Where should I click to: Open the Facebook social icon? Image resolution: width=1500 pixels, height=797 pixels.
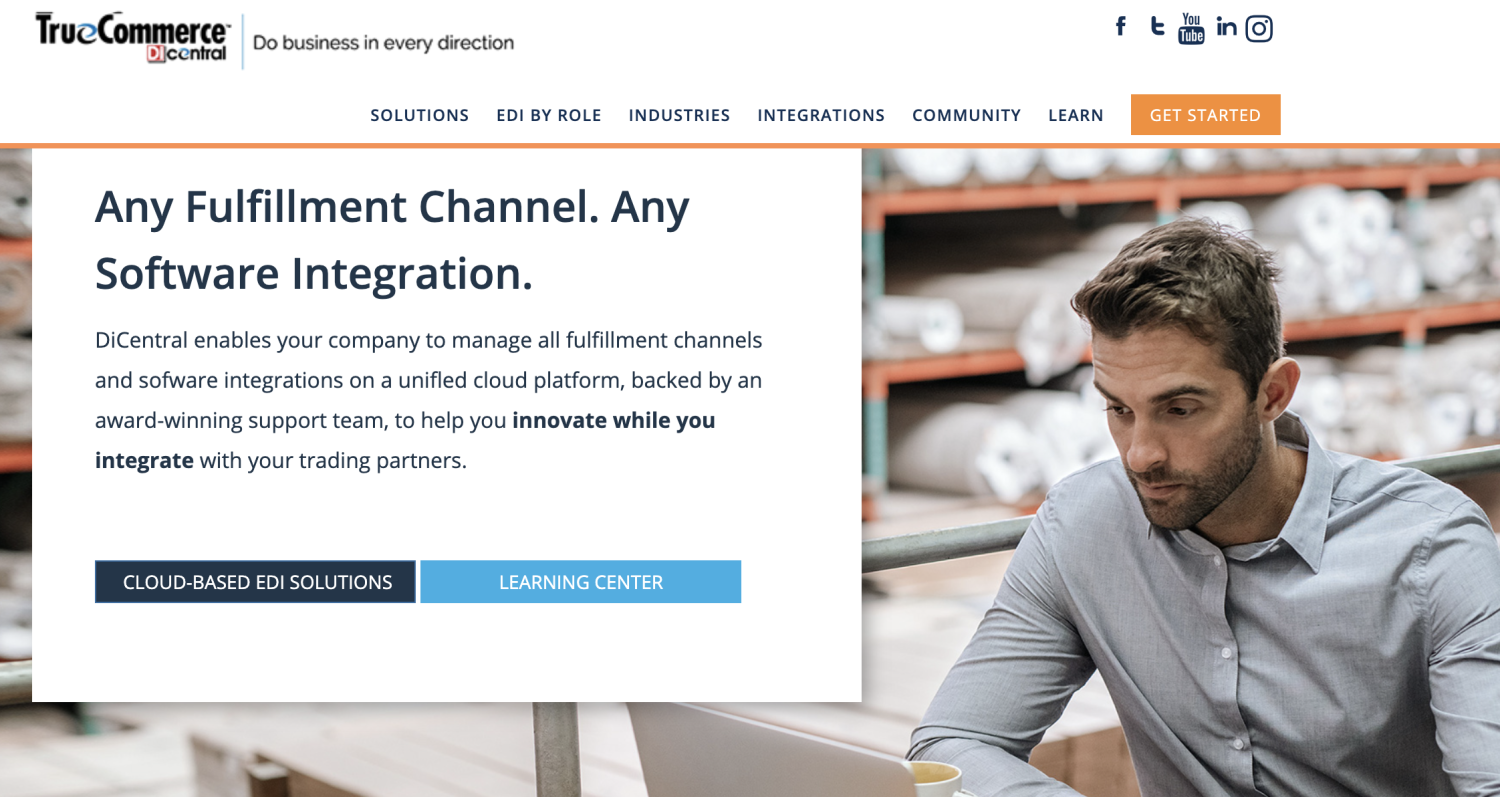point(1121,27)
